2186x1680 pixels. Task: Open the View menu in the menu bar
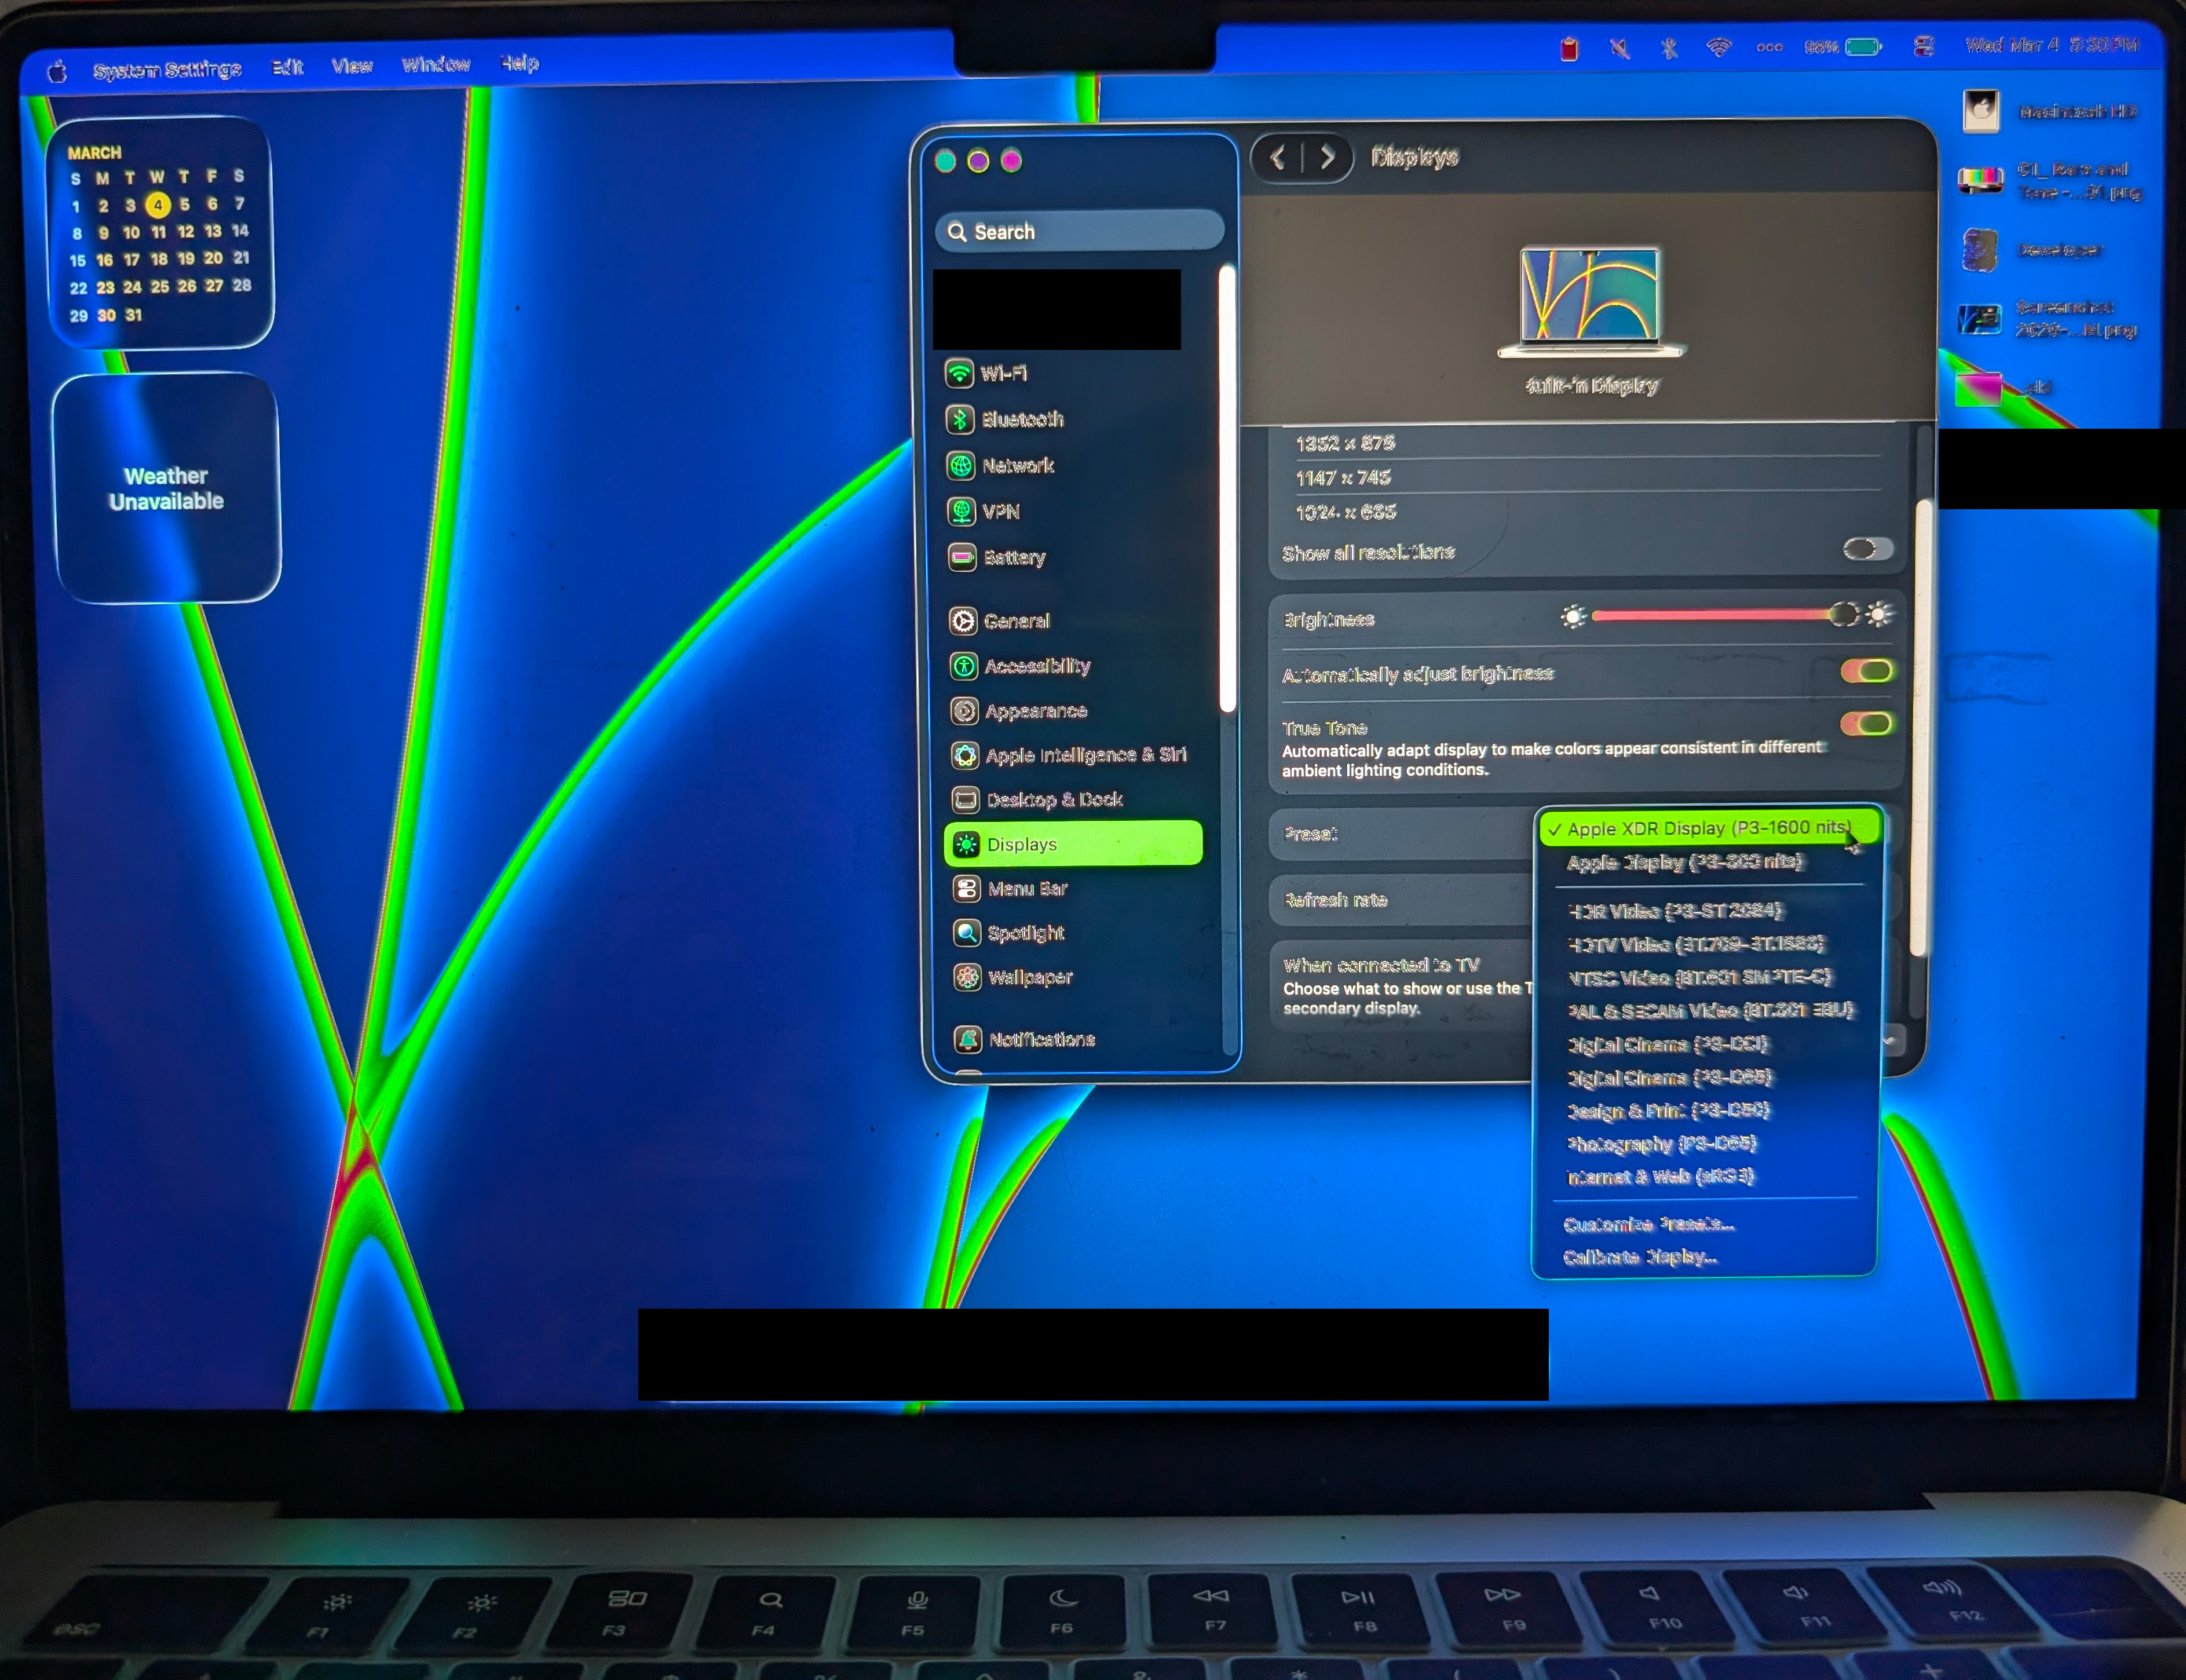pyautogui.click(x=352, y=66)
